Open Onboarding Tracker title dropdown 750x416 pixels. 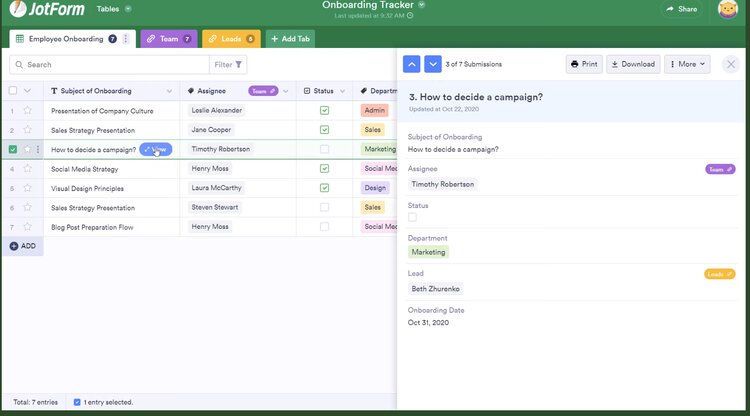(x=421, y=5)
